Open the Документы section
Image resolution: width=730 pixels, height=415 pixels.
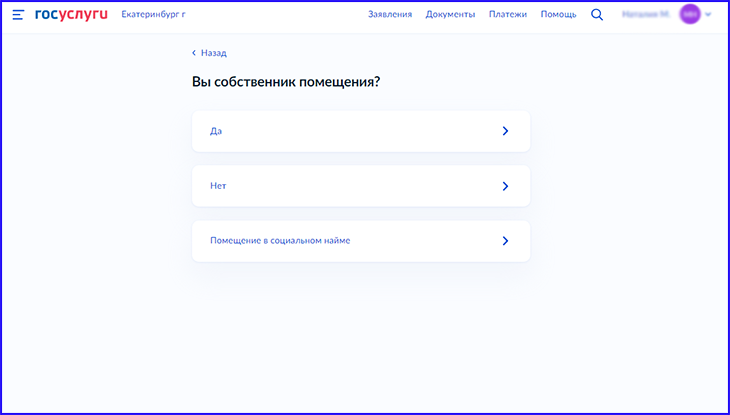coord(450,15)
